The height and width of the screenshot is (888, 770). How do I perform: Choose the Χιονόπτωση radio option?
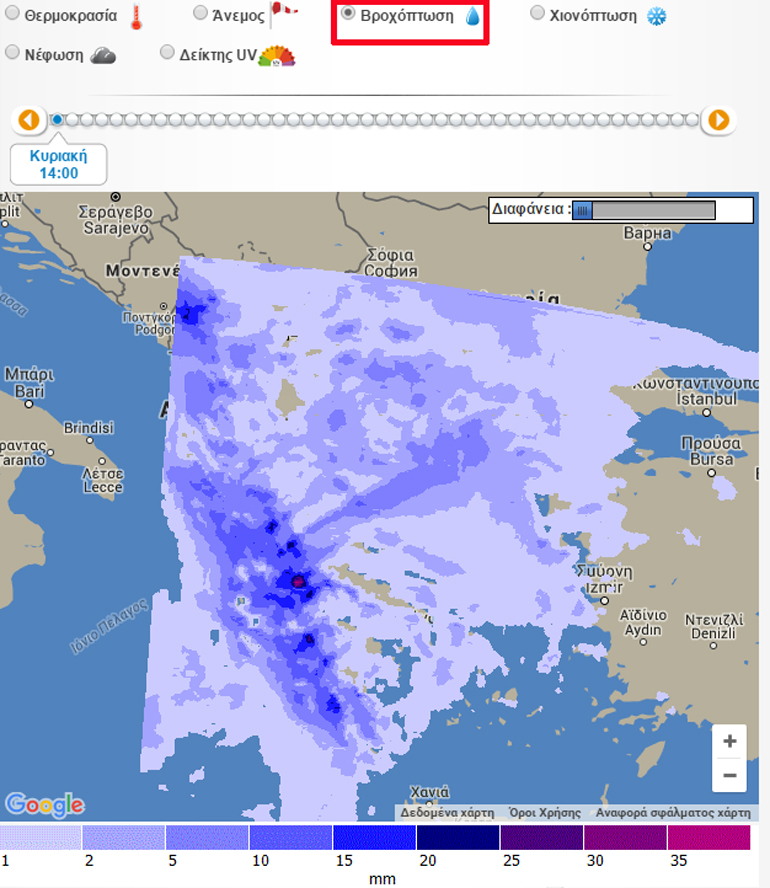coord(537,14)
